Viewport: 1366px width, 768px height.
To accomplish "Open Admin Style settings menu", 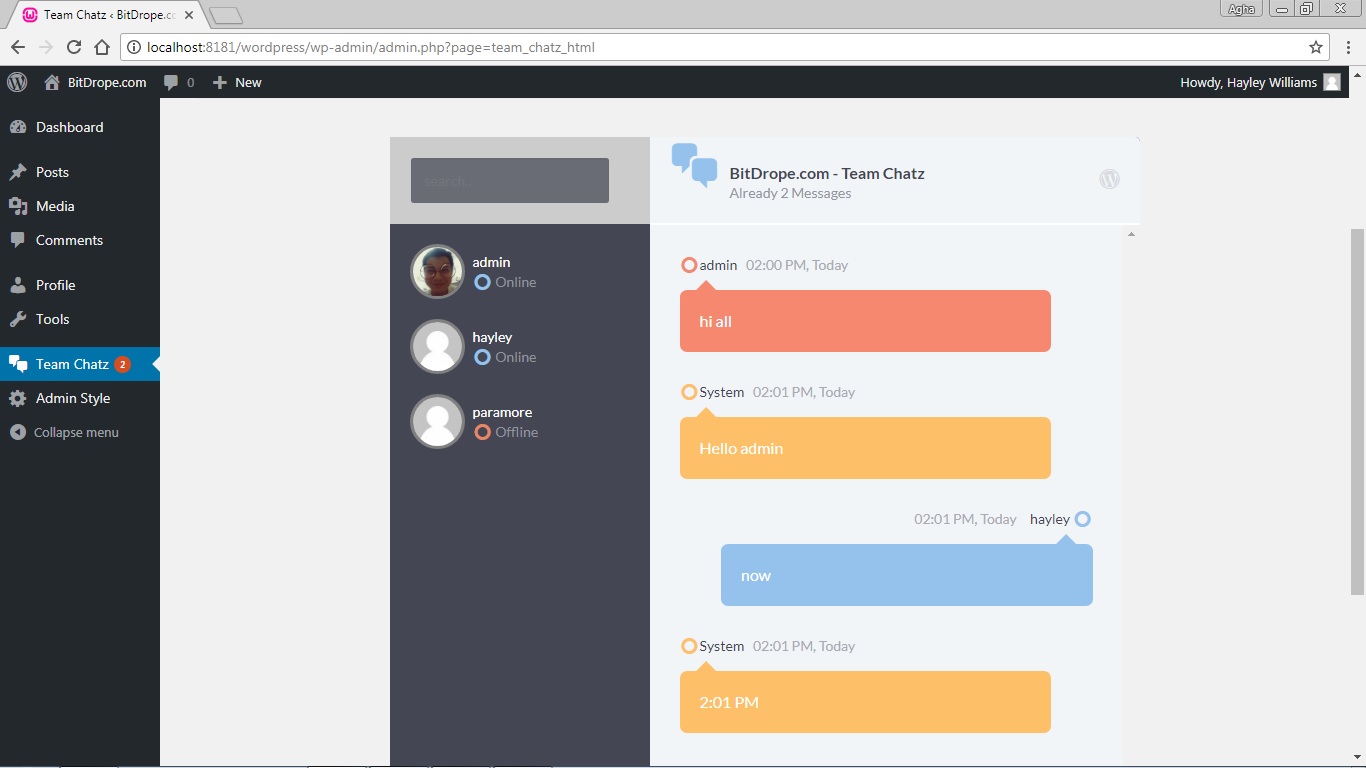I will (x=80, y=398).
